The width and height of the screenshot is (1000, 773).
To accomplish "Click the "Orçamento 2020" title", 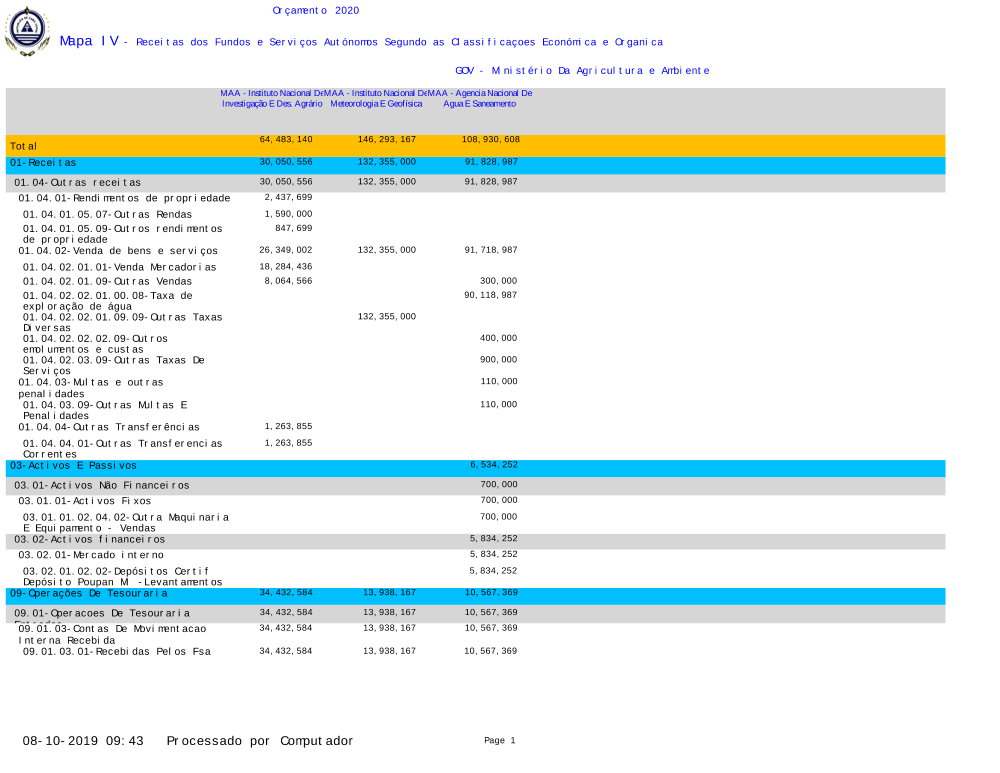I will 315,11.
